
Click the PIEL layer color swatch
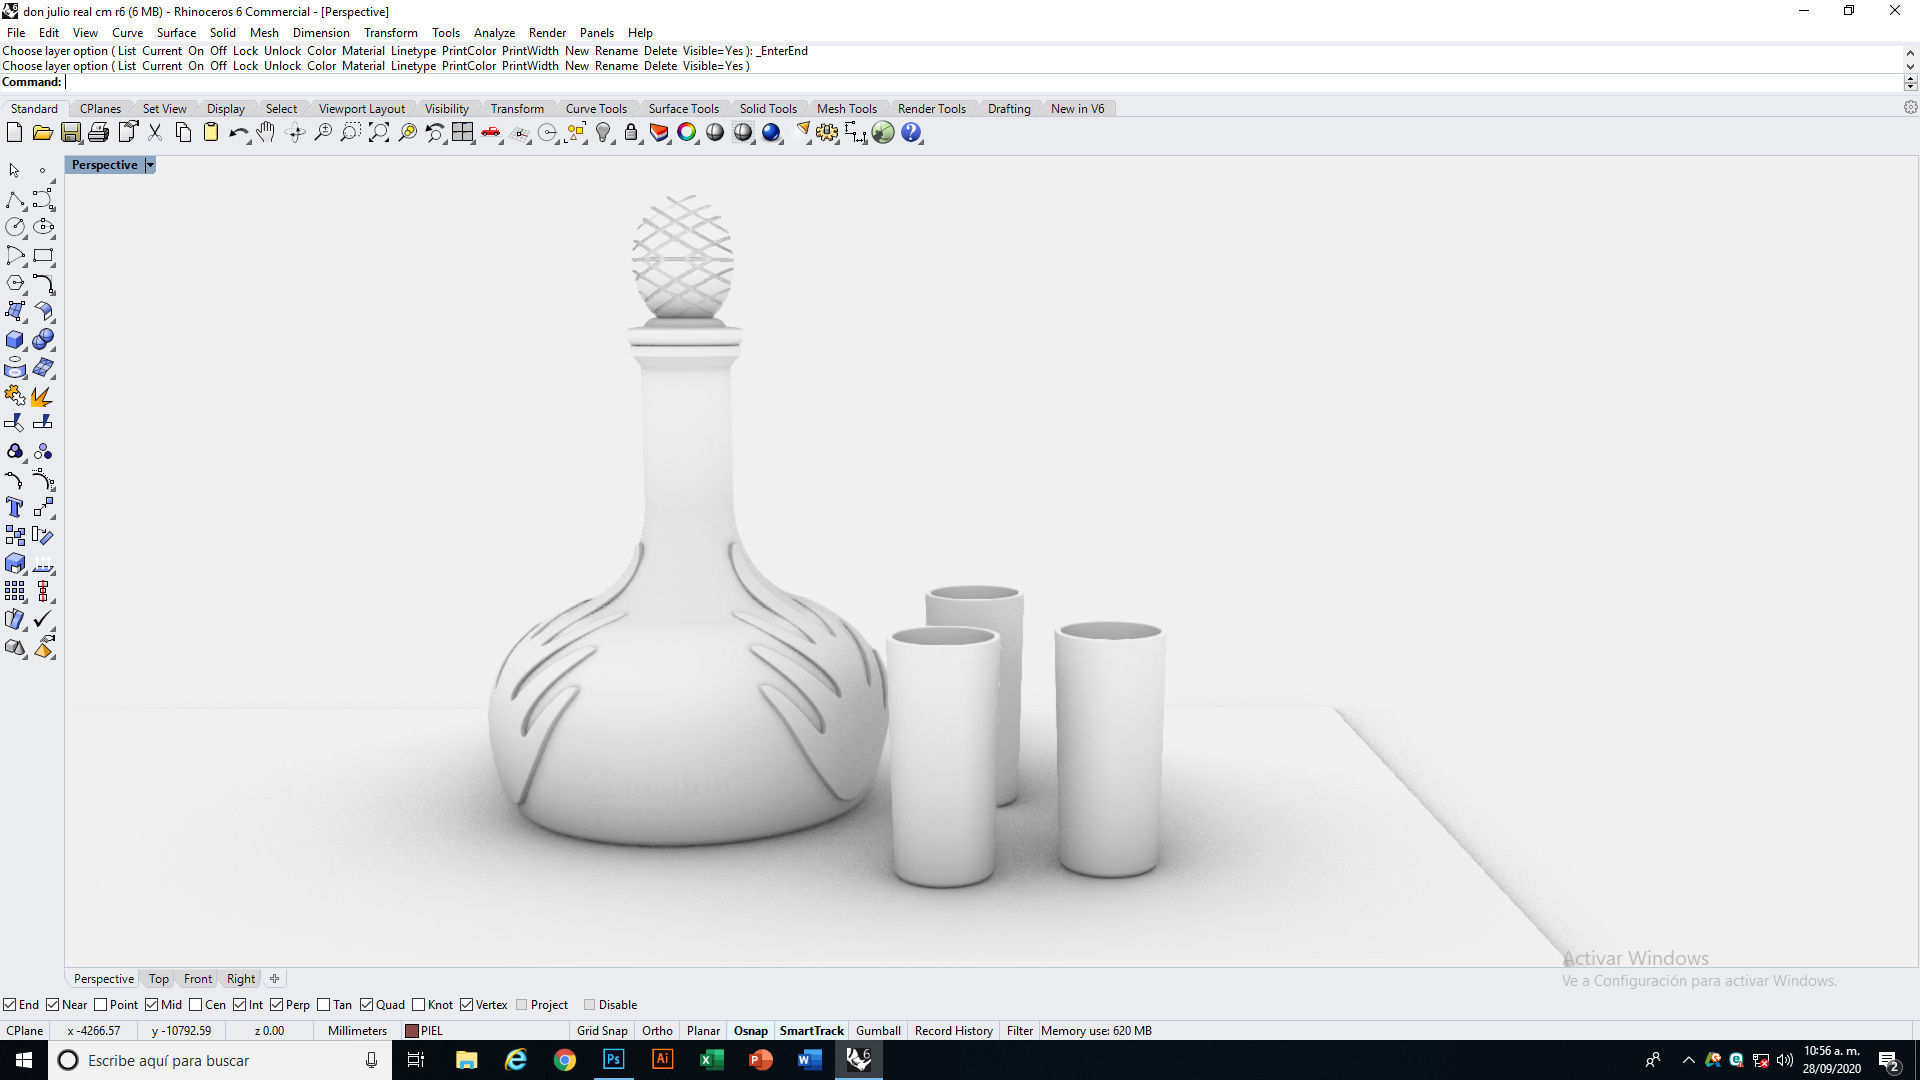(411, 1031)
